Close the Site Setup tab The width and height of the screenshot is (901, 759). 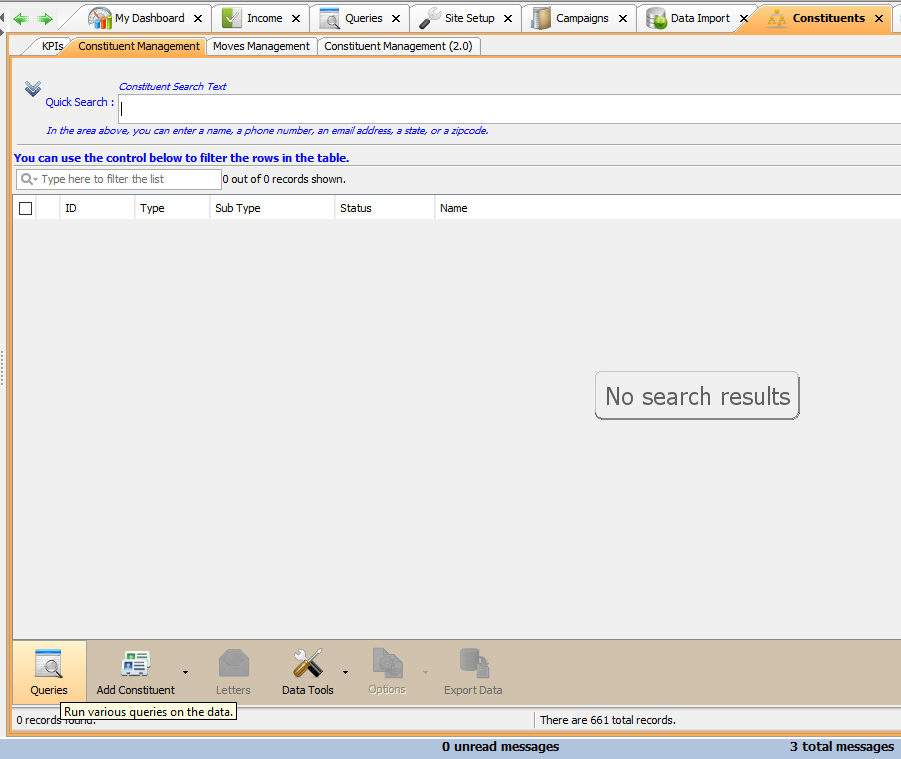tap(508, 18)
